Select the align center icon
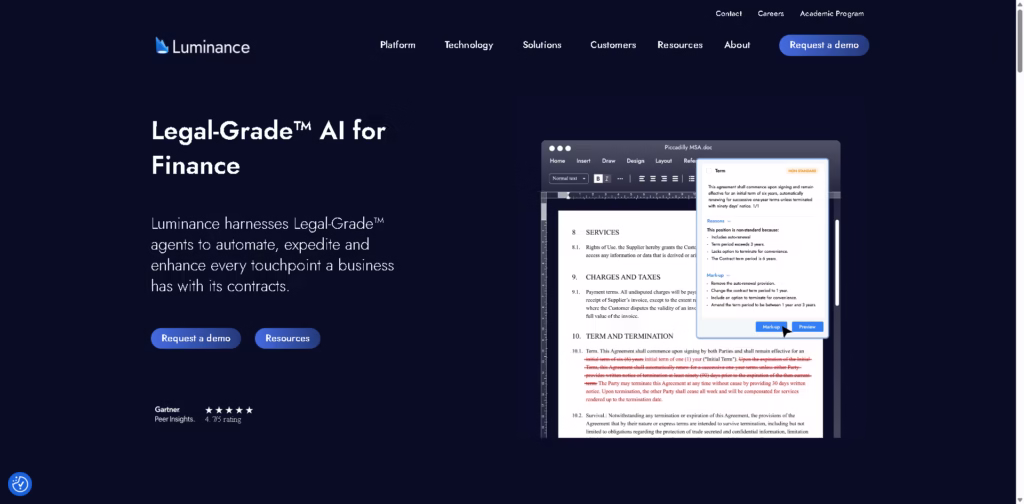This screenshot has width=1024, height=504. (x=653, y=179)
